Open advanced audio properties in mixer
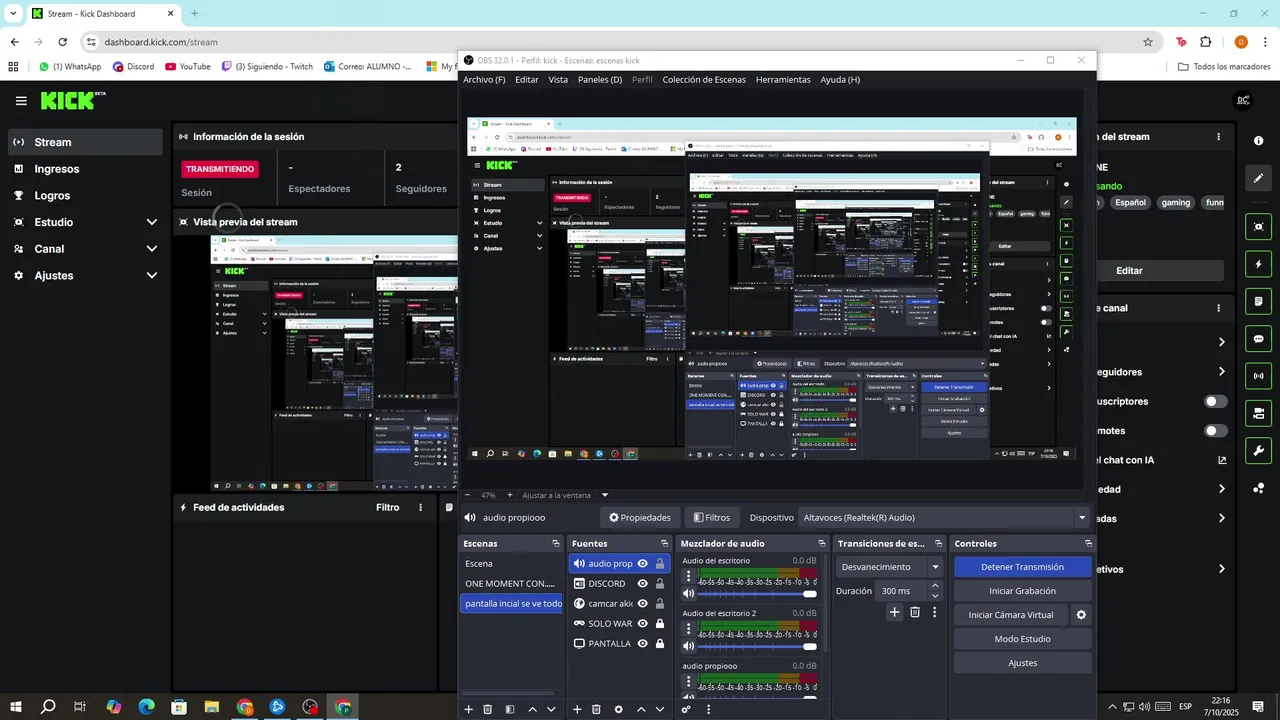The width and height of the screenshot is (1280, 720). click(x=686, y=709)
